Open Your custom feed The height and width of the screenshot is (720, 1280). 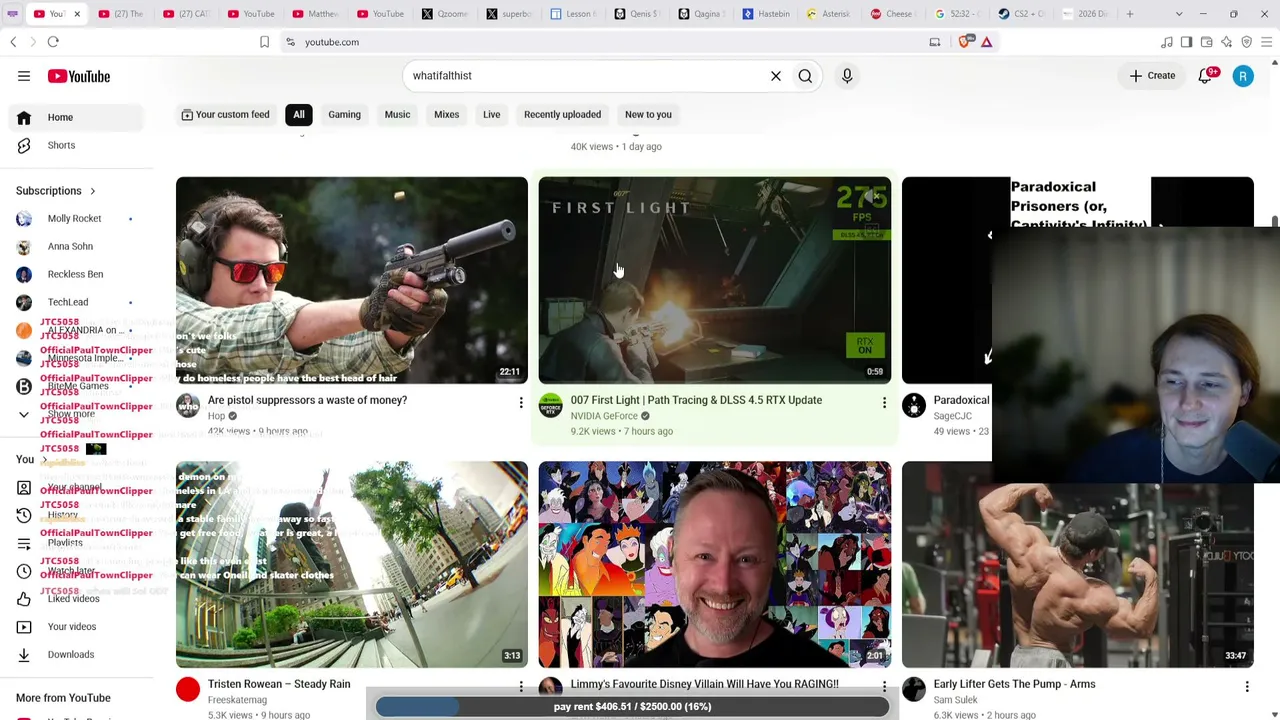click(225, 114)
